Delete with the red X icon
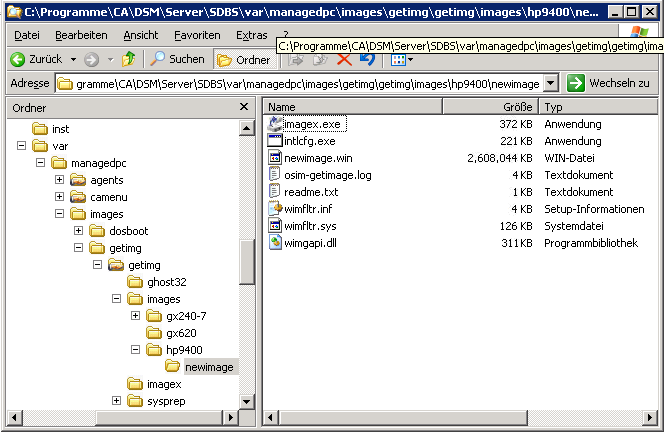Viewport: 664px width, 432px height. pyautogui.click(x=344, y=60)
